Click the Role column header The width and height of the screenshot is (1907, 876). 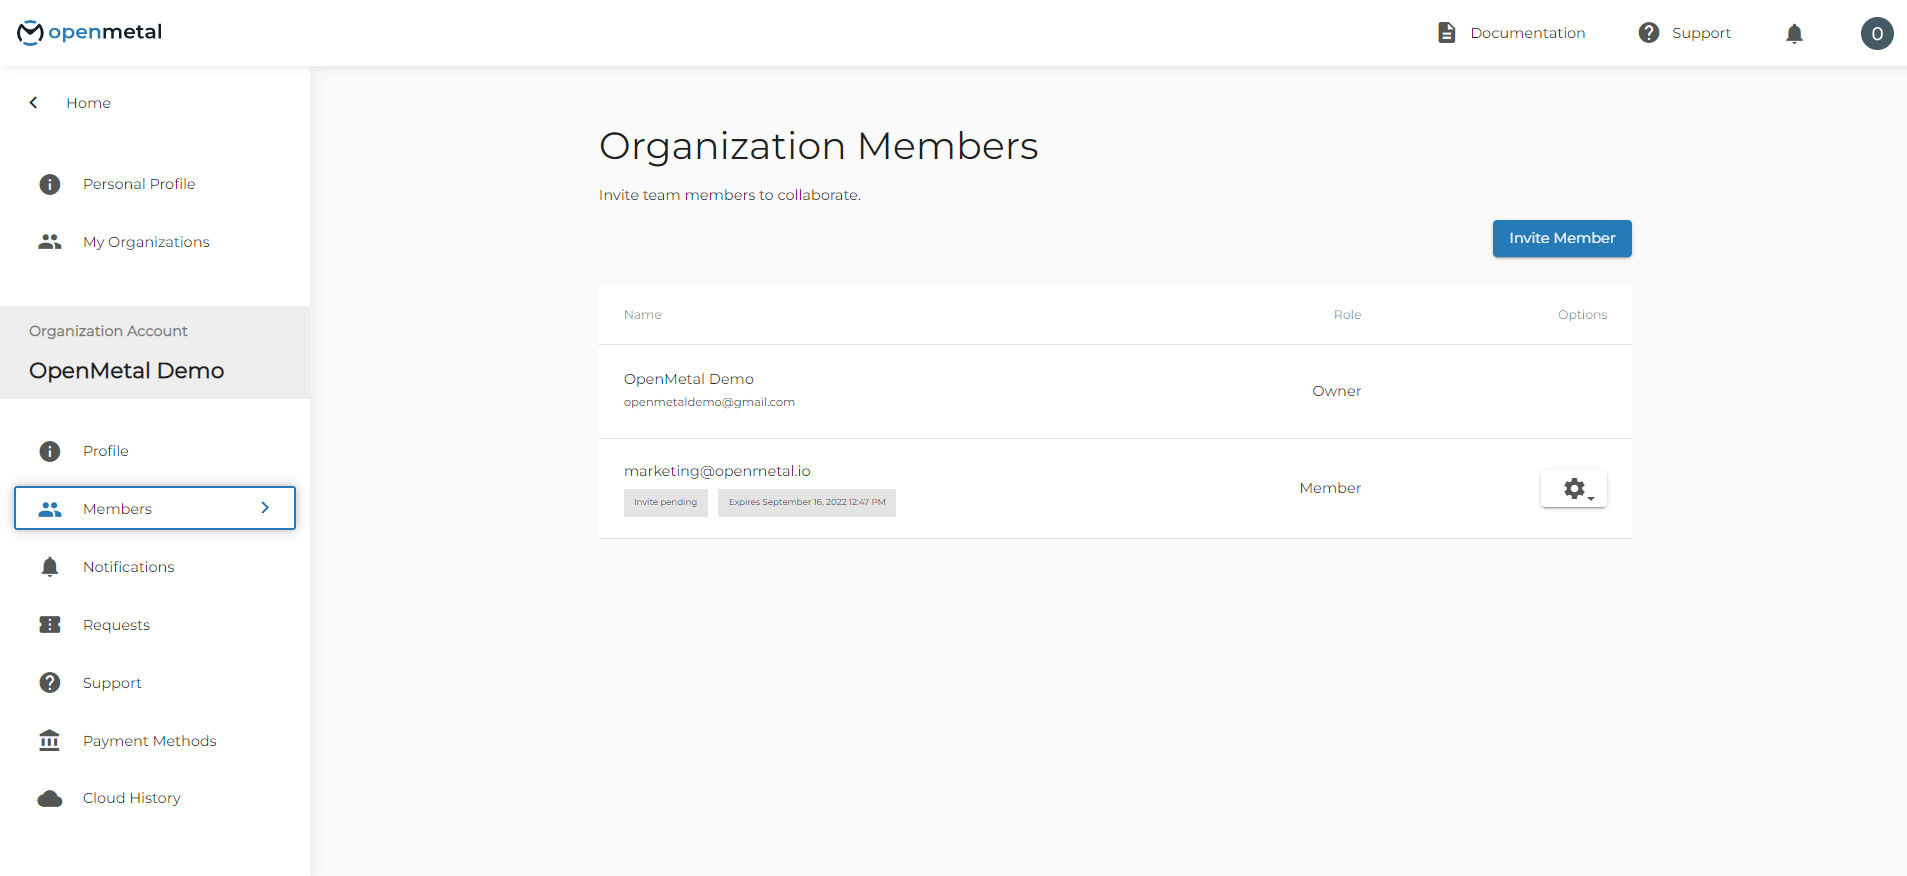pos(1347,315)
